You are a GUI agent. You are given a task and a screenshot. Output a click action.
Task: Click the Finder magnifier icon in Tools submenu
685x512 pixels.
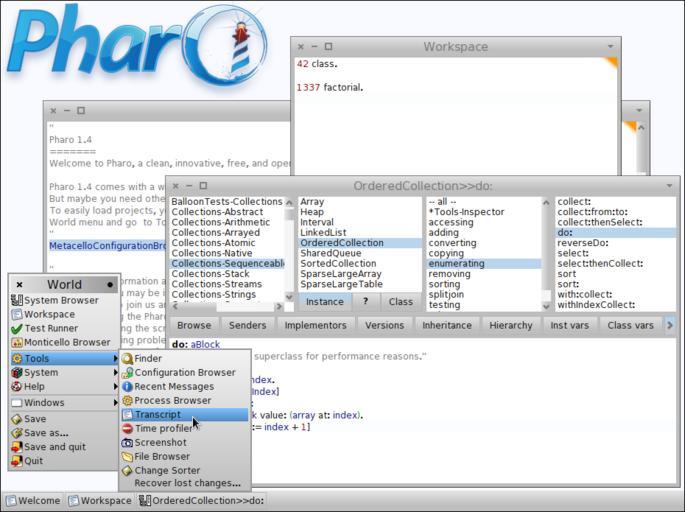pyautogui.click(x=127, y=359)
